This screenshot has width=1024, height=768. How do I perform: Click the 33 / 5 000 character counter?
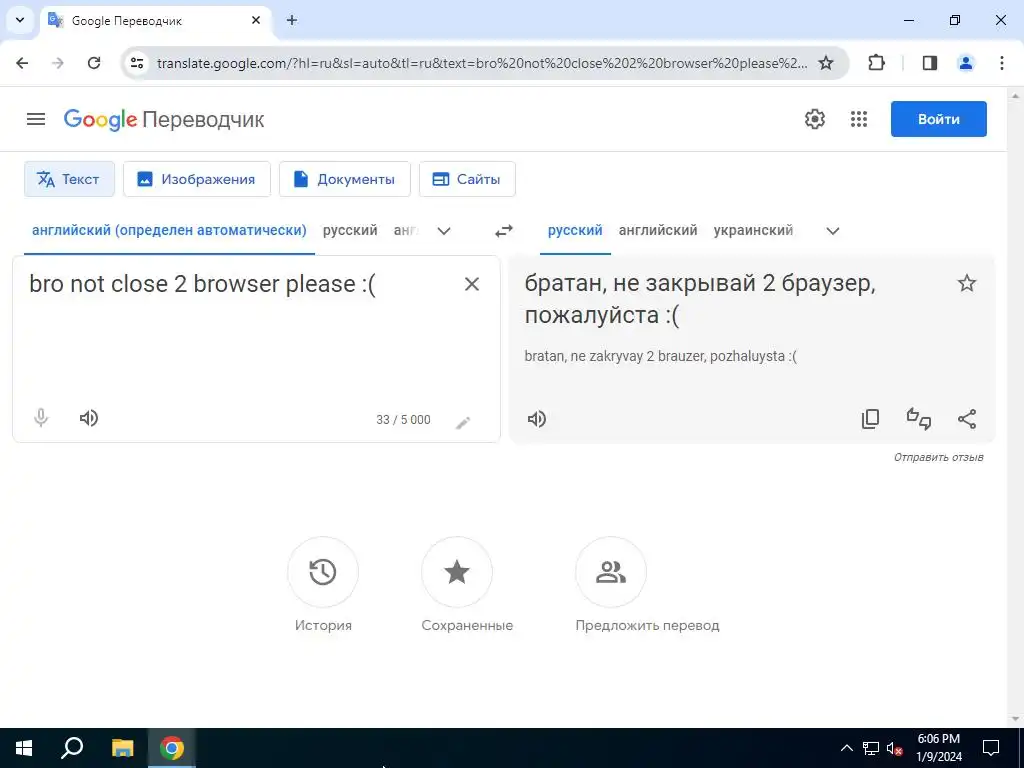click(x=403, y=420)
